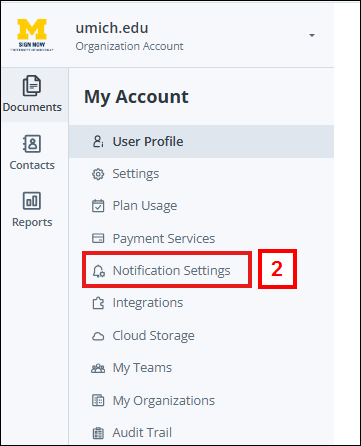Click the Settings gear icon
361x446 pixels.
(98, 174)
